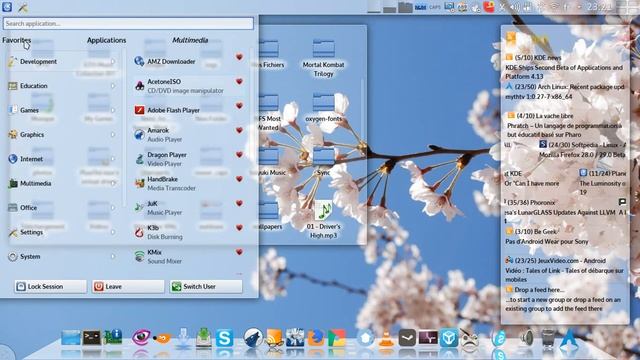This screenshot has height=360, width=640.
Task: Launch AcetoneISO CD/DVD image manipulator
Action: coord(186,86)
